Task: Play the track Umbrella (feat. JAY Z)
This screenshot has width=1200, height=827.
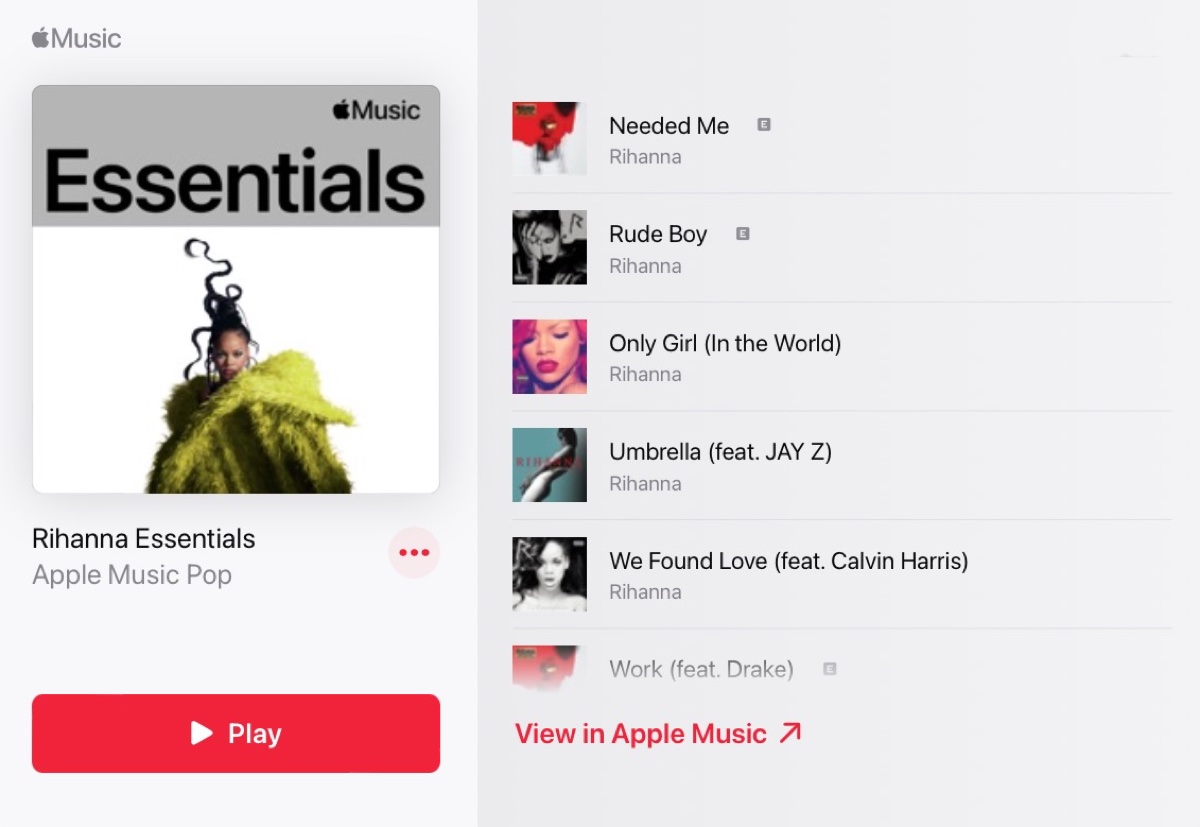Action: coord(841,465)
